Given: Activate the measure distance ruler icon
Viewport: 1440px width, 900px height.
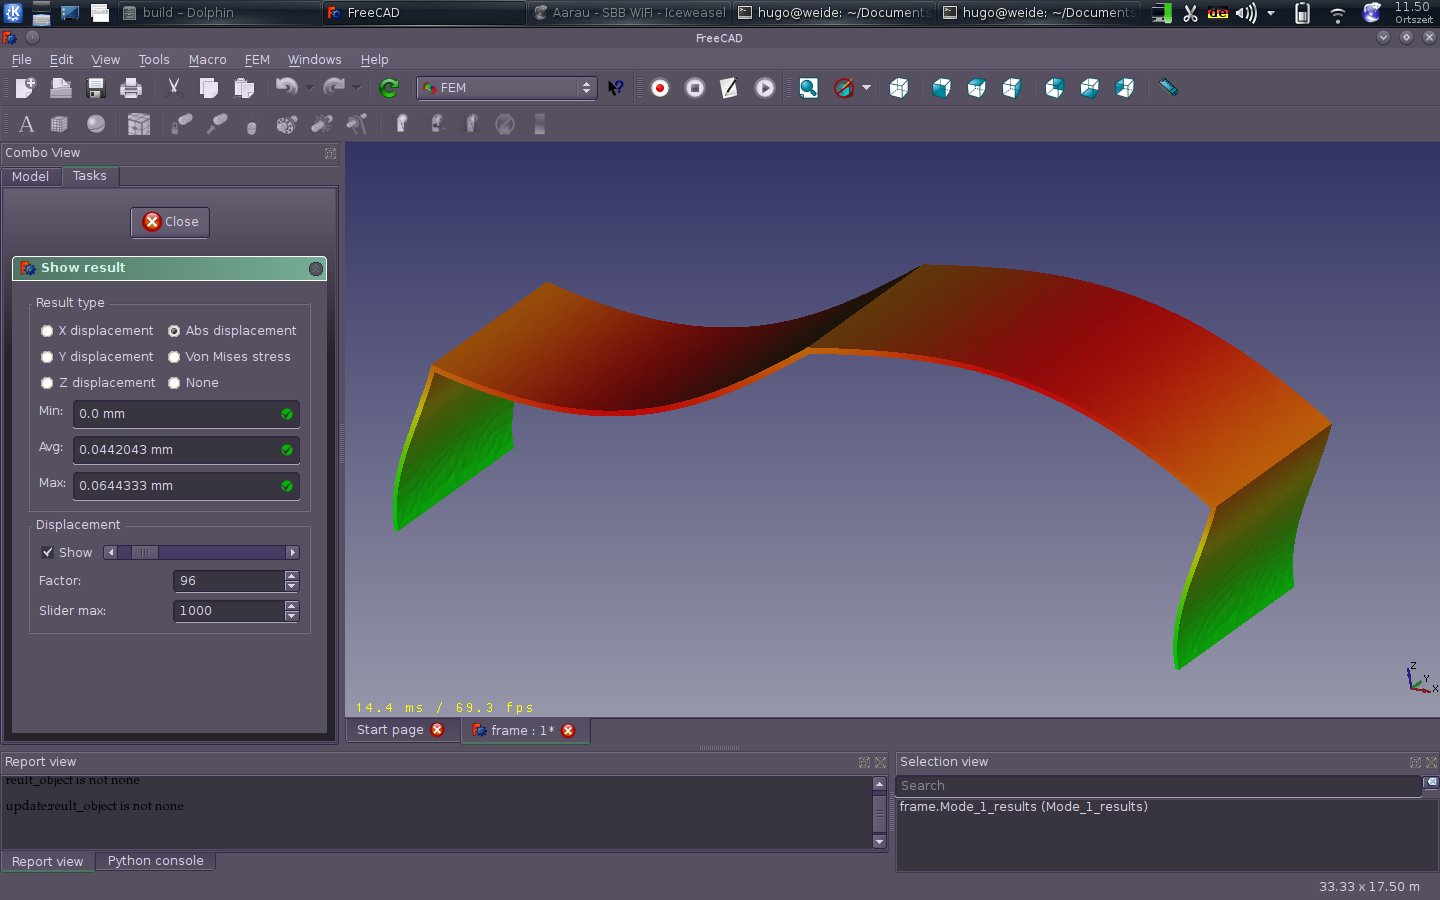Looking at the screenshot, I should click(x=1168, y=88).
